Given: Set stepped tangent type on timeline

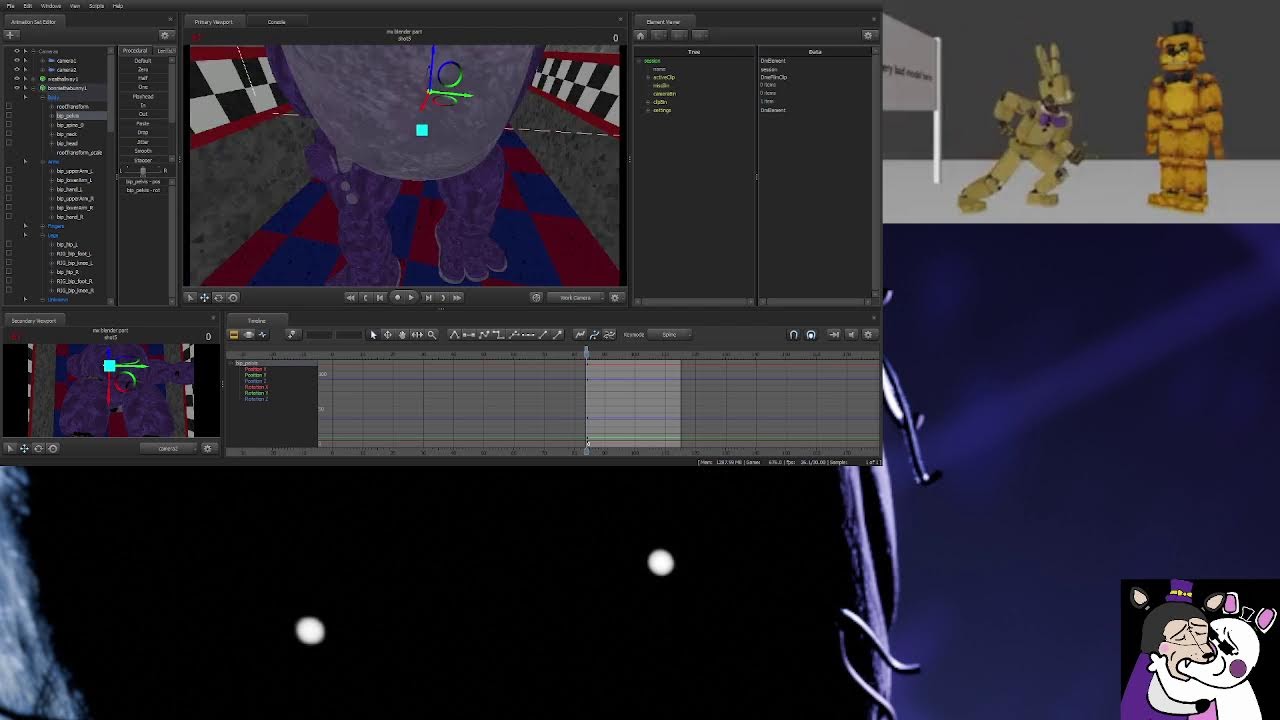Looking at the screenshot, I should (x=498, y=335).
